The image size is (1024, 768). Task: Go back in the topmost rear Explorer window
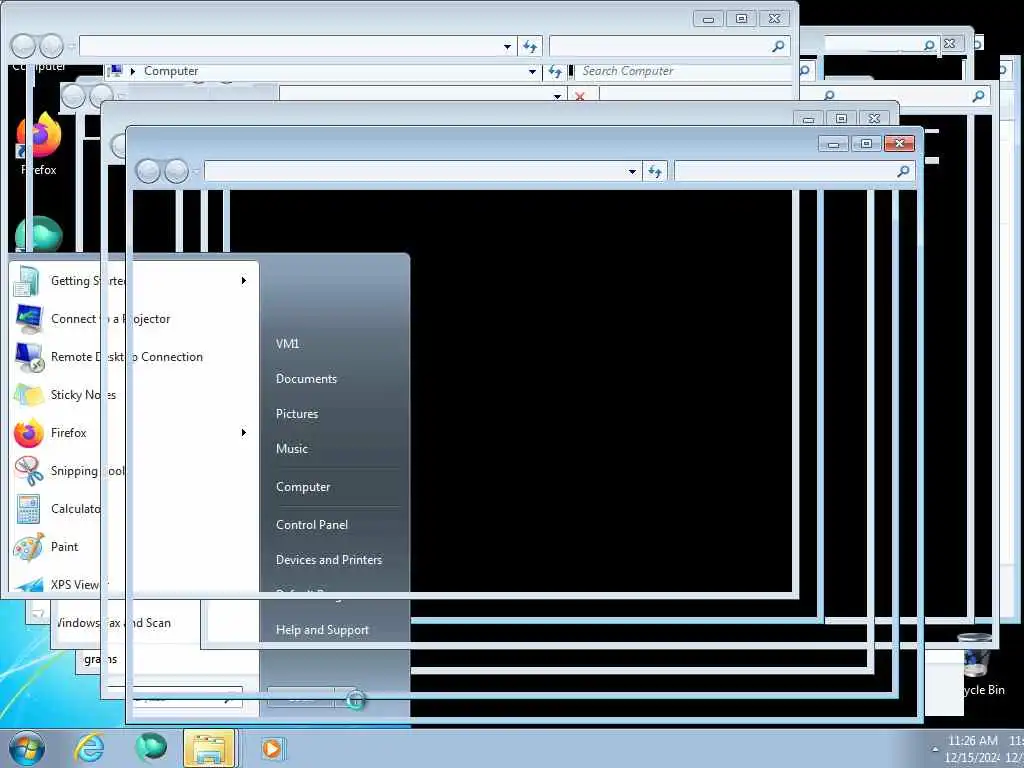[x=23, y=46]
